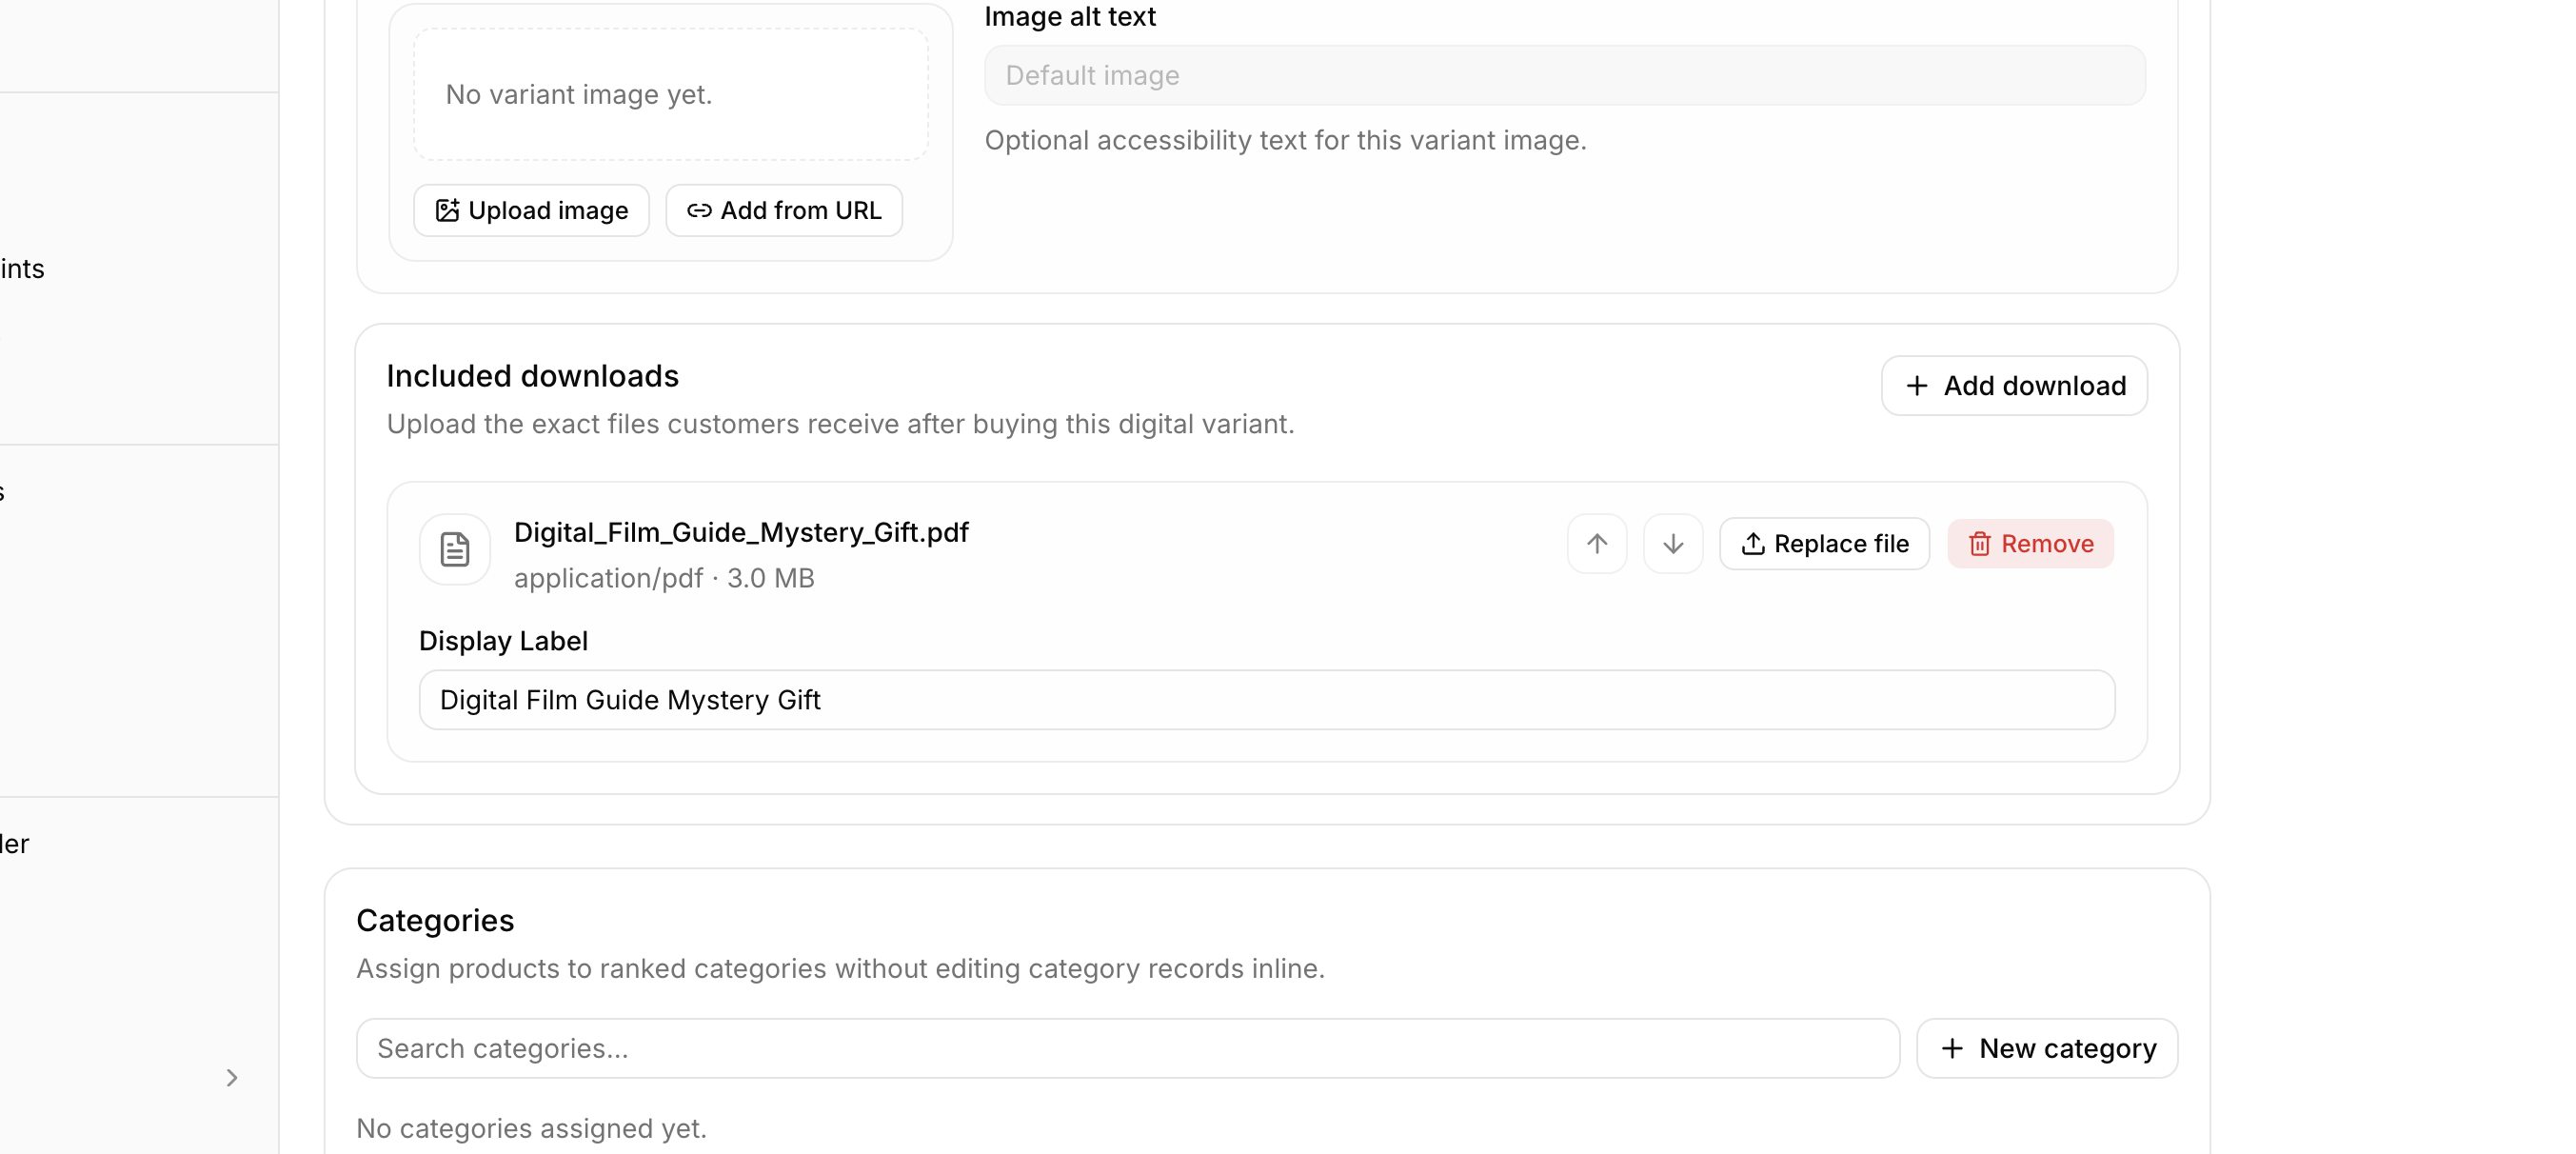Click the Add download button
Image resolution: width=2576 pixels, height=1154 pixels.
pyautogui.click(x=2014, y=385)
